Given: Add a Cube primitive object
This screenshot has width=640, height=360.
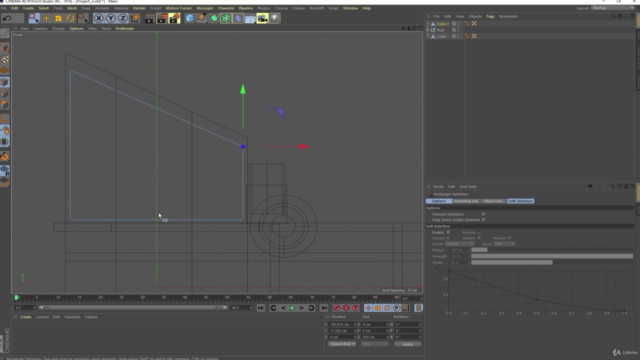Looking at the screenshot, I should [x=189, y=18].
